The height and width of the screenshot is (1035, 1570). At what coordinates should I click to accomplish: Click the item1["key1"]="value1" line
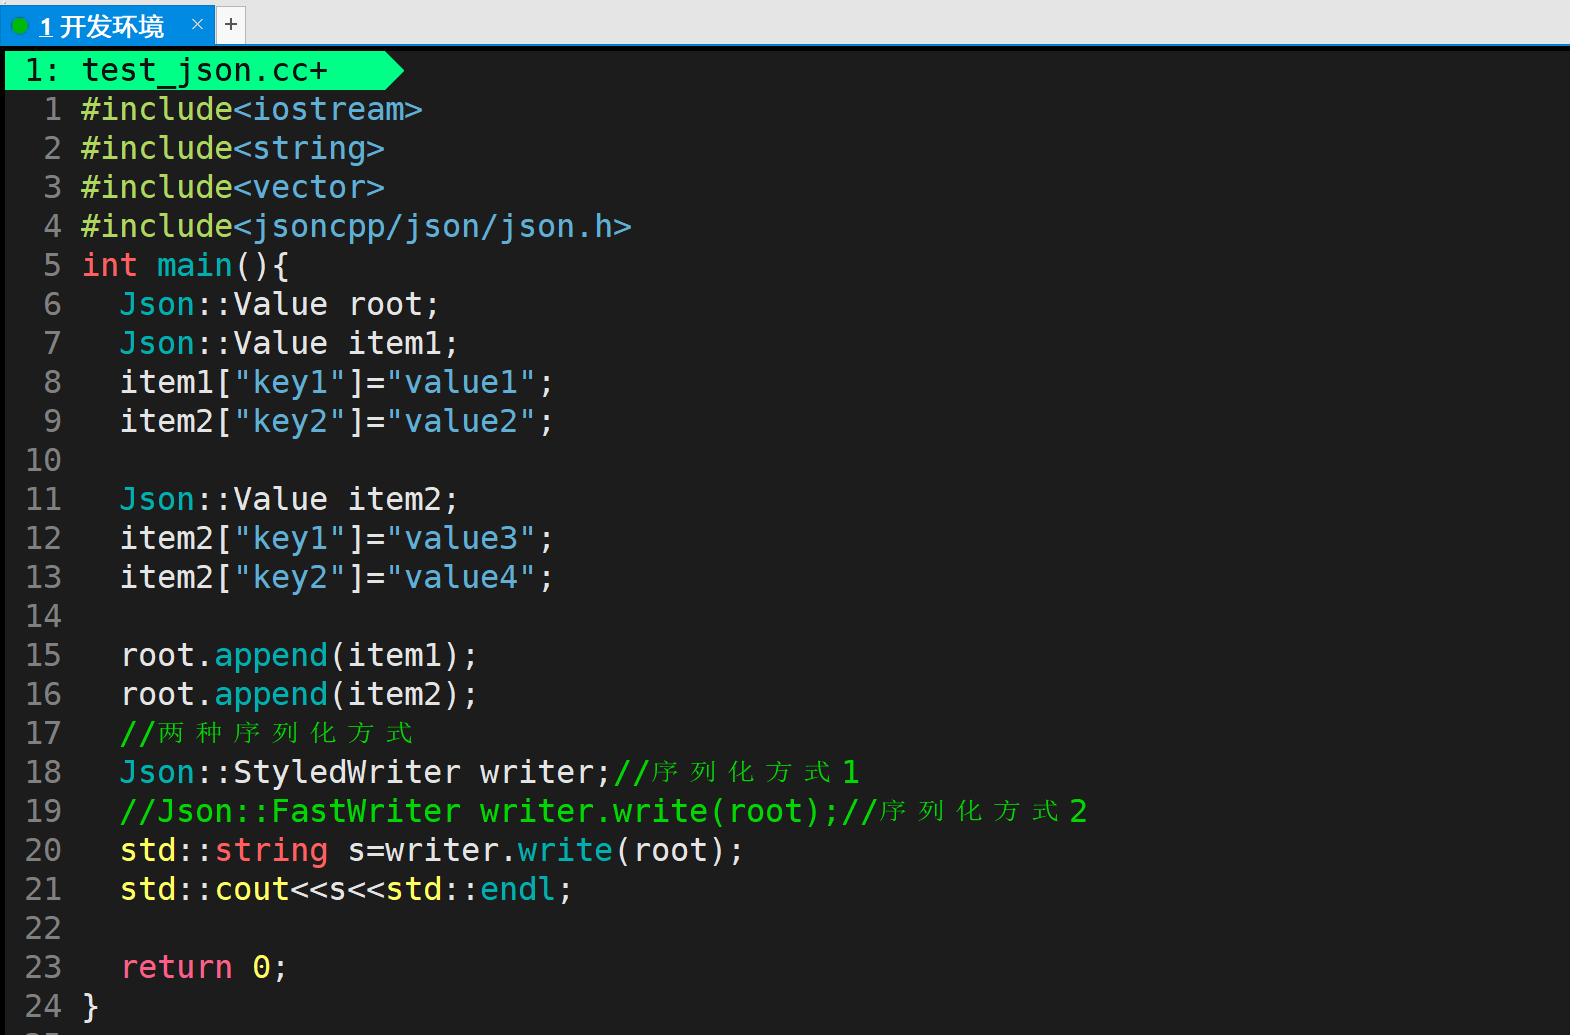[x=336, y=382]
